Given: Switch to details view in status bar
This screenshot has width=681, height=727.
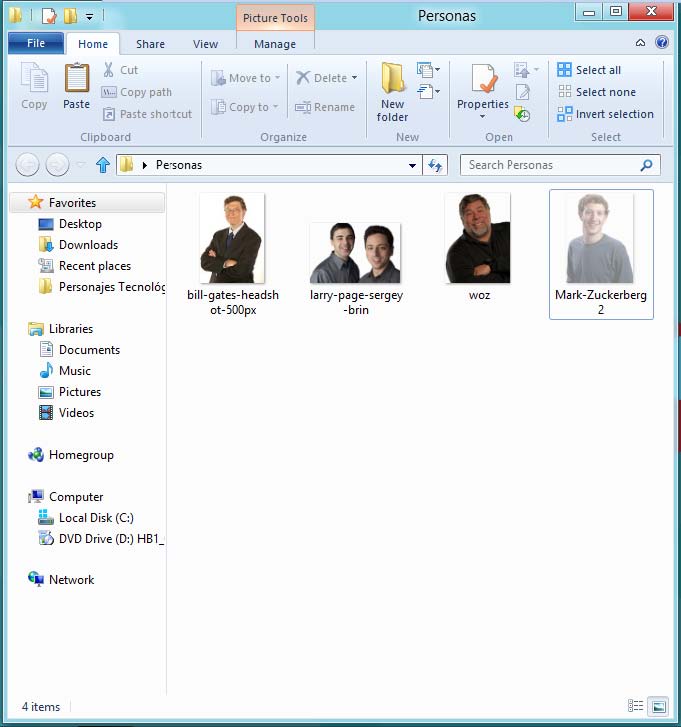Looking at the screenshot, I should tap(635, 706).
